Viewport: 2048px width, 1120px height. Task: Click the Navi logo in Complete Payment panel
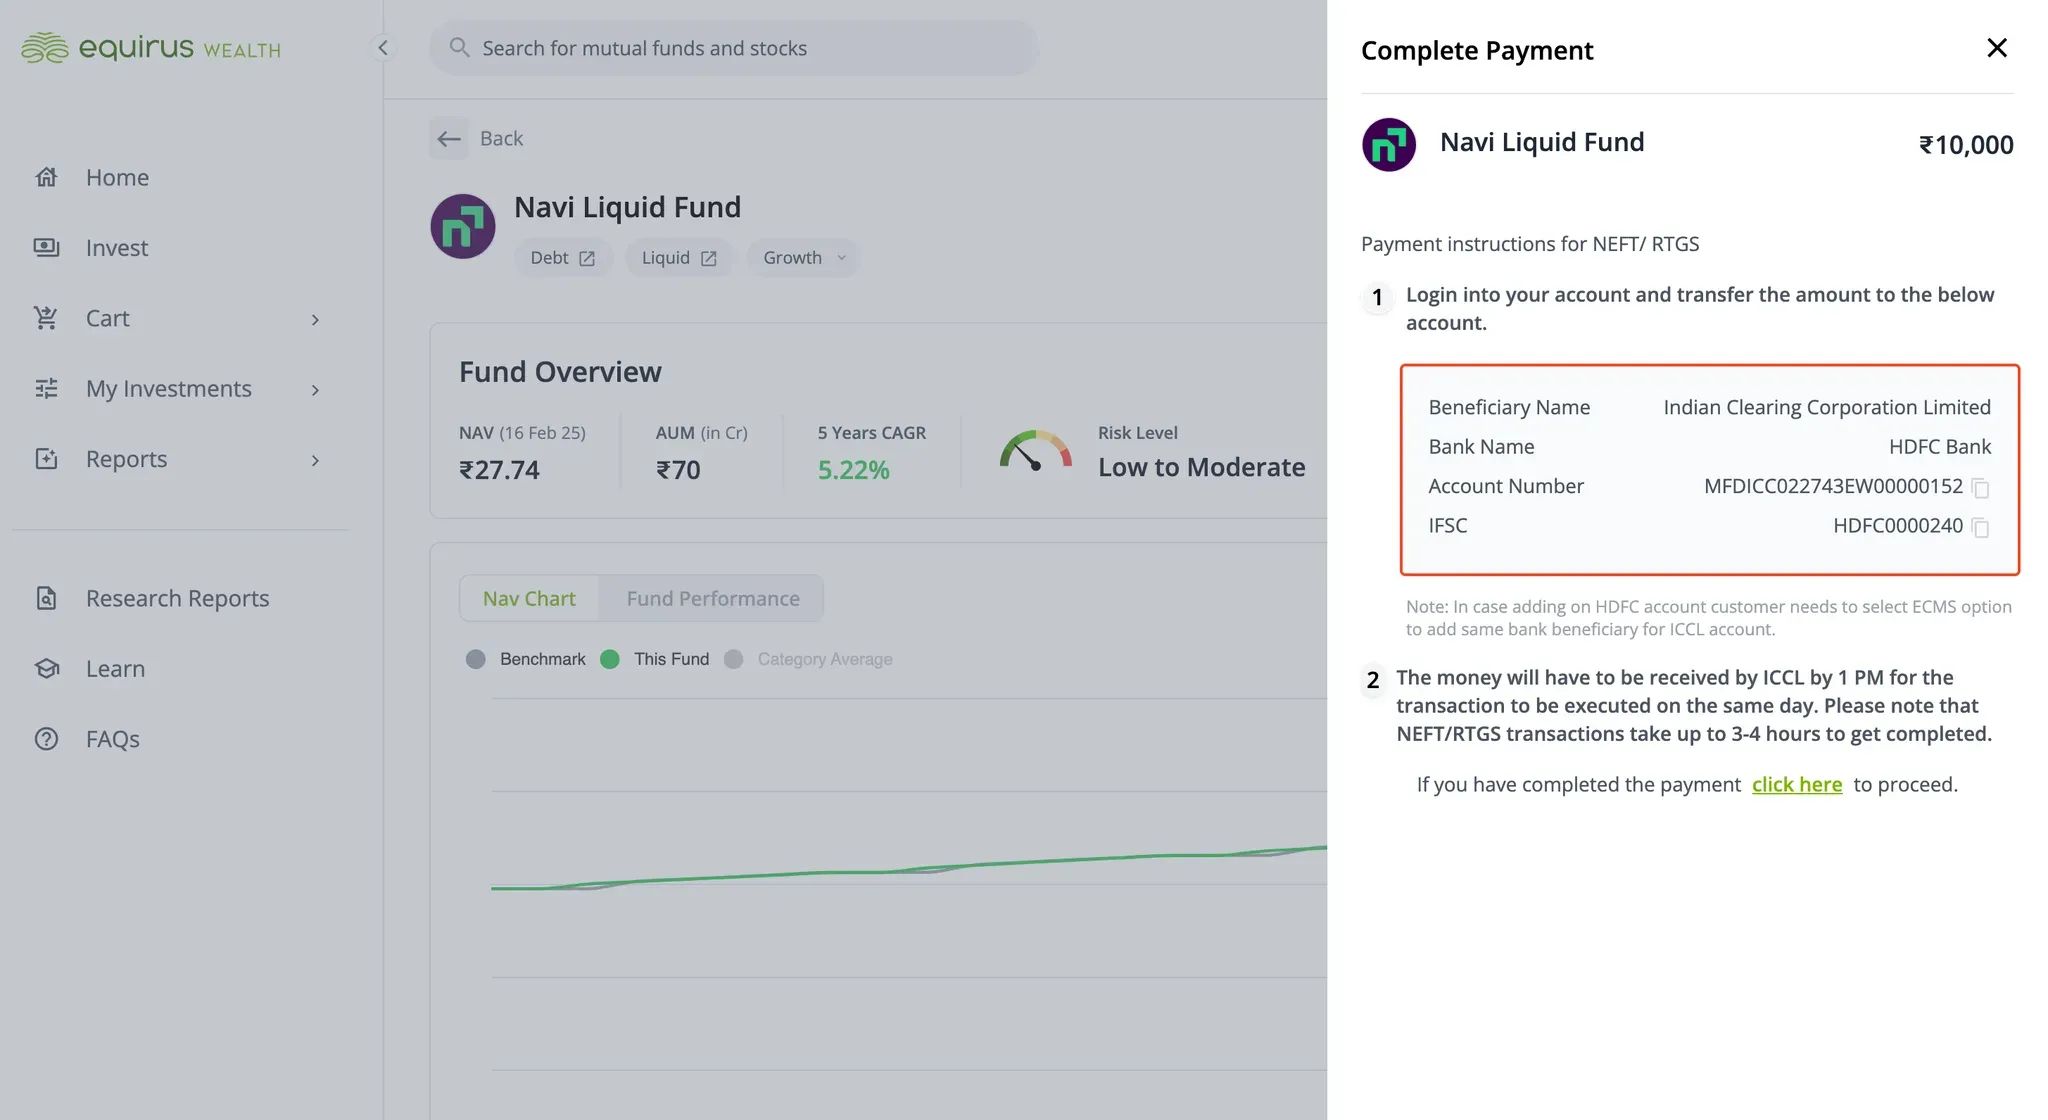(1389, 145)
